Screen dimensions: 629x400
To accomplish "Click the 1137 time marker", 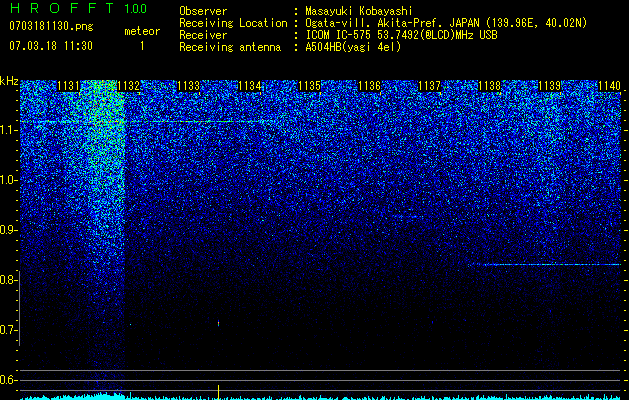I will pos(430,86).
